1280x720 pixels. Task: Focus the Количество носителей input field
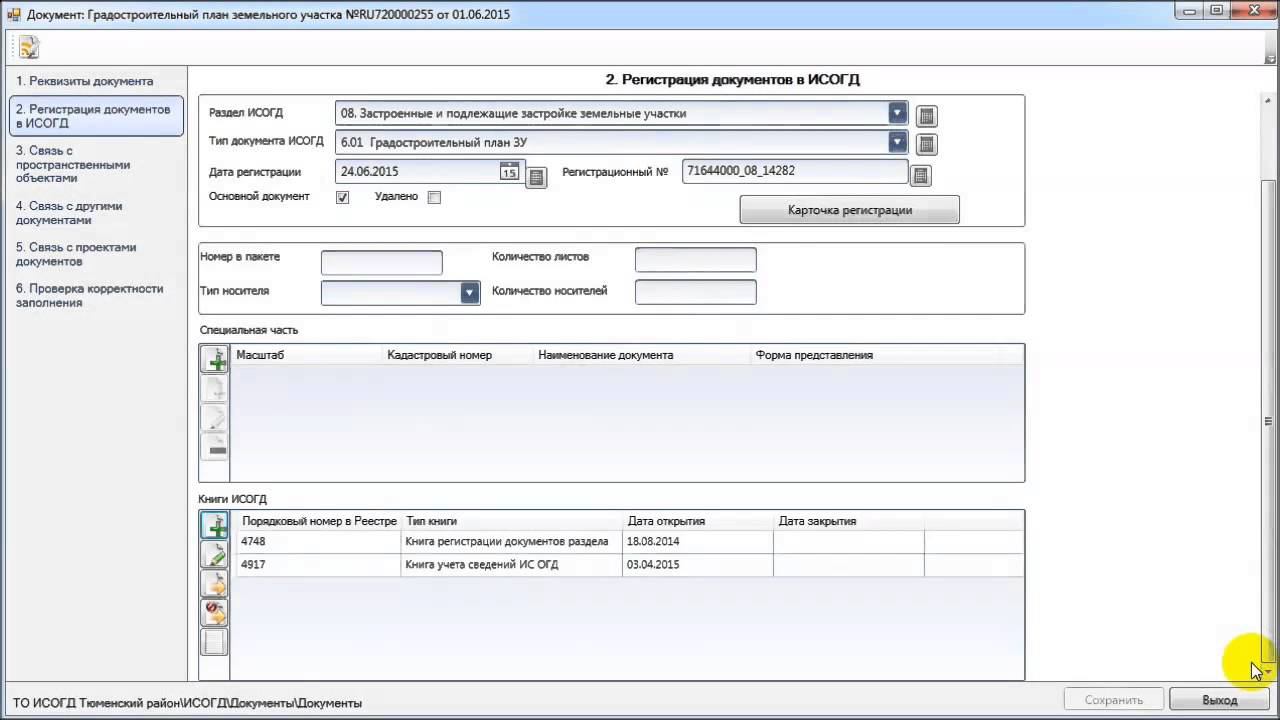[695, 292]
